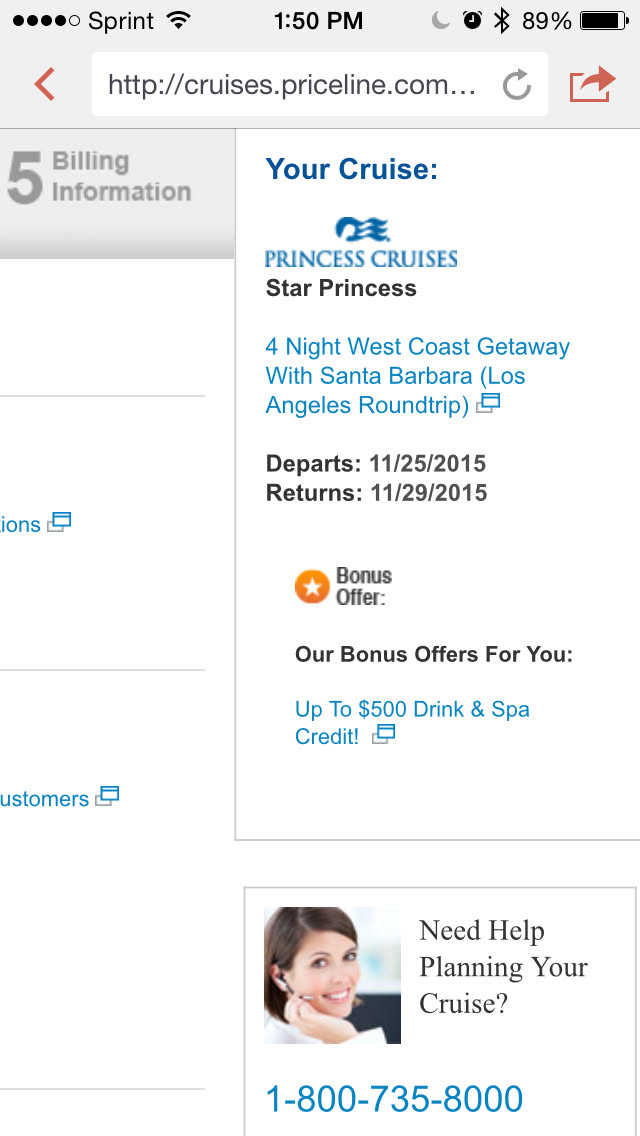Tap the Wi-Fi signal icon
Screen dimensions: 640x1136
coord(178,20)
